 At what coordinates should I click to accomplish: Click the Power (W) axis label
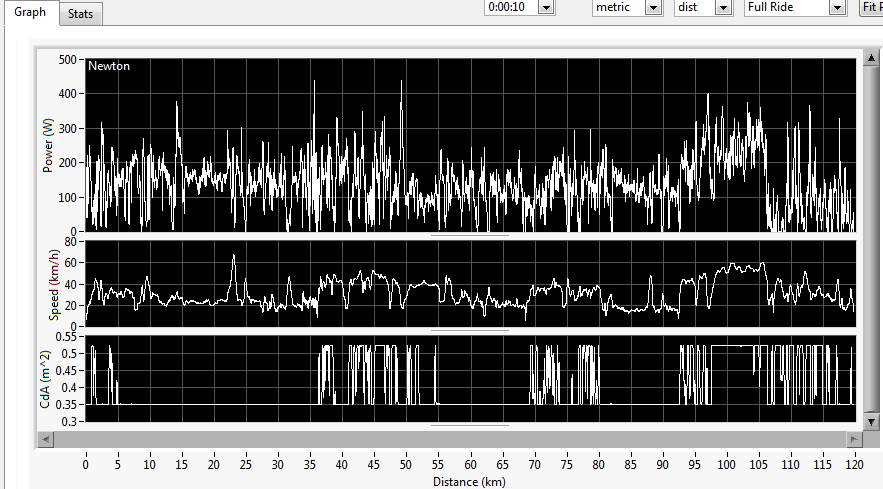coord(47,145)
